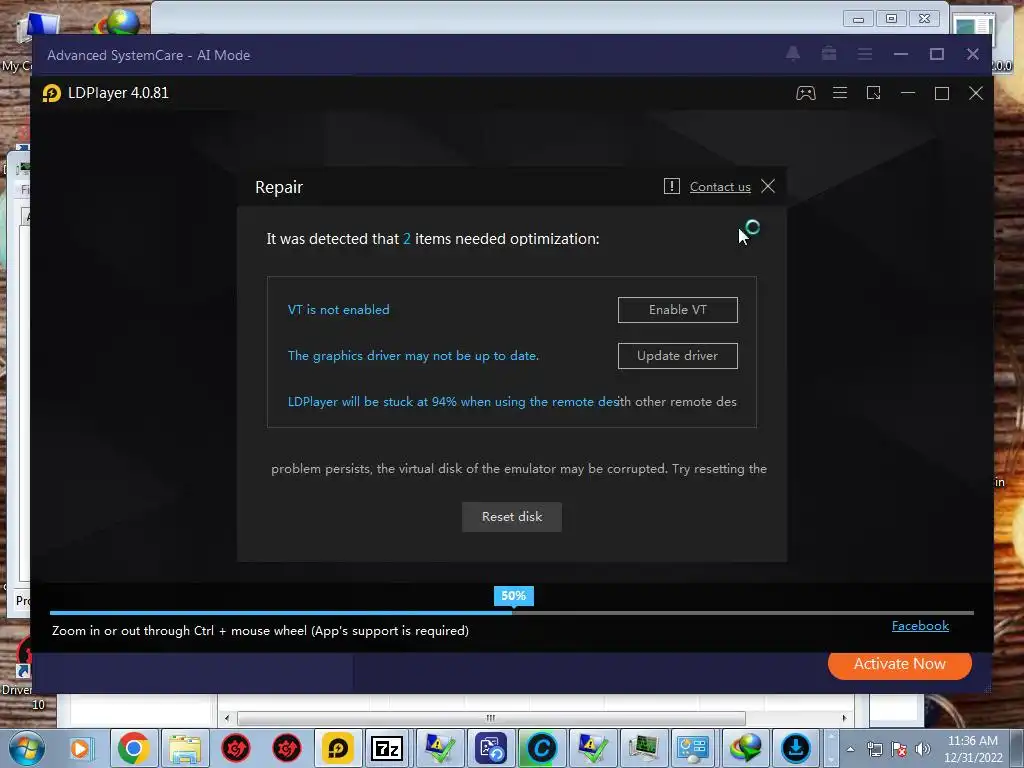Click "VT is not enabled" text

pyautogui.click(x=338, y=310)
